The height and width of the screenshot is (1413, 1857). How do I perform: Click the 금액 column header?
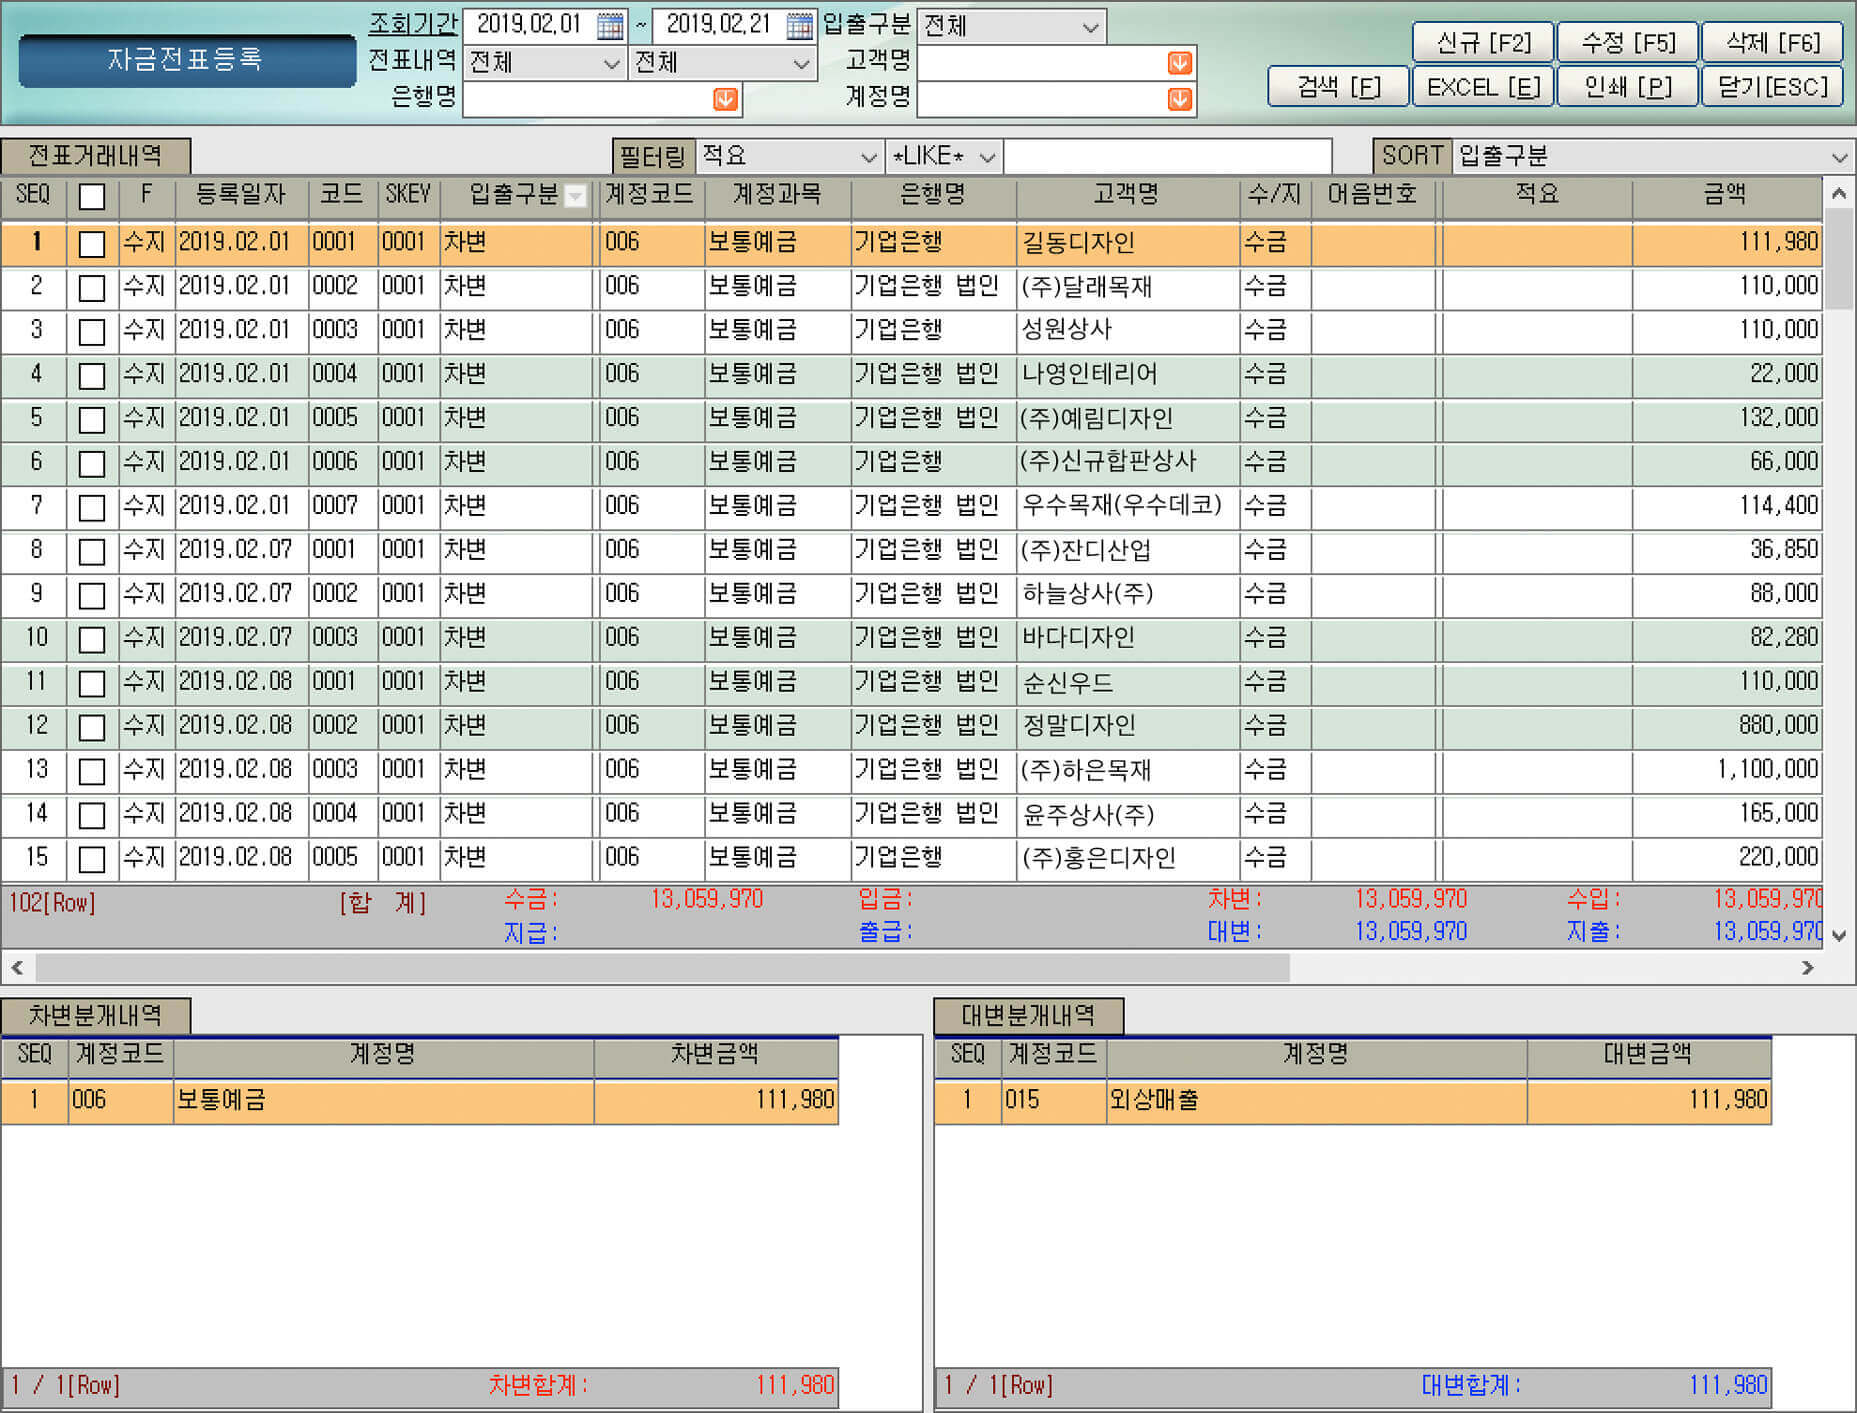1726,195
